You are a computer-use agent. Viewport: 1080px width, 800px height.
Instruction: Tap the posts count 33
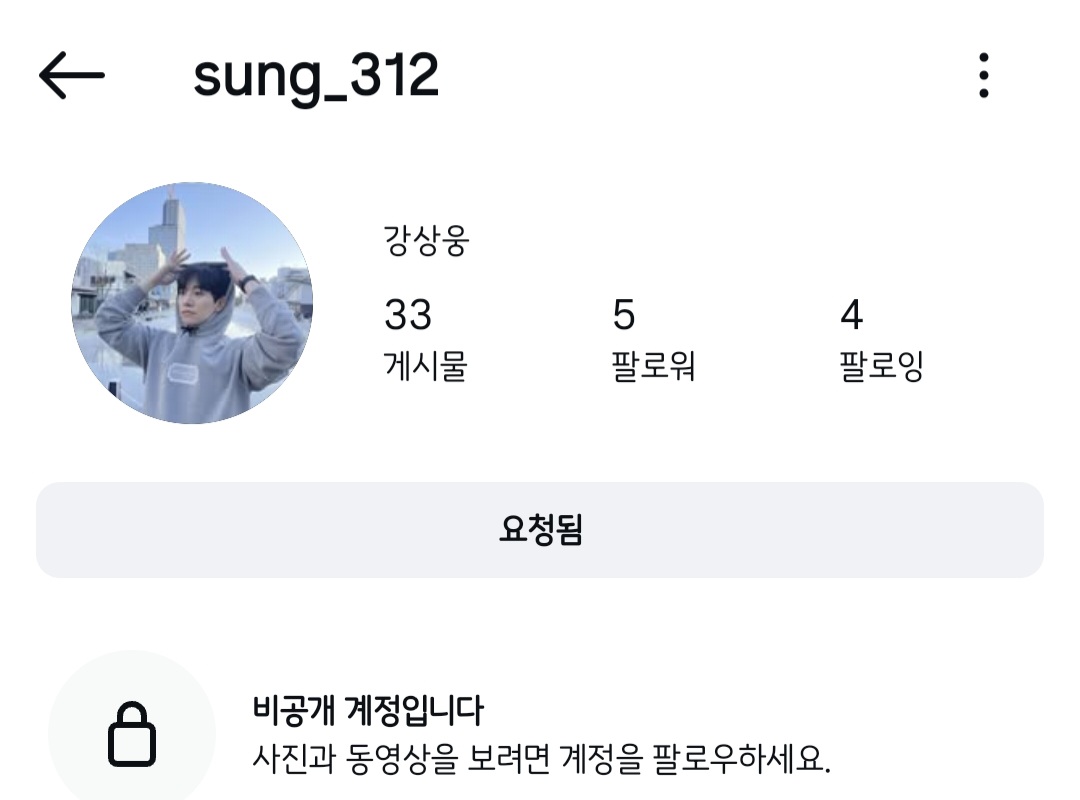click(x=408, y=315)
